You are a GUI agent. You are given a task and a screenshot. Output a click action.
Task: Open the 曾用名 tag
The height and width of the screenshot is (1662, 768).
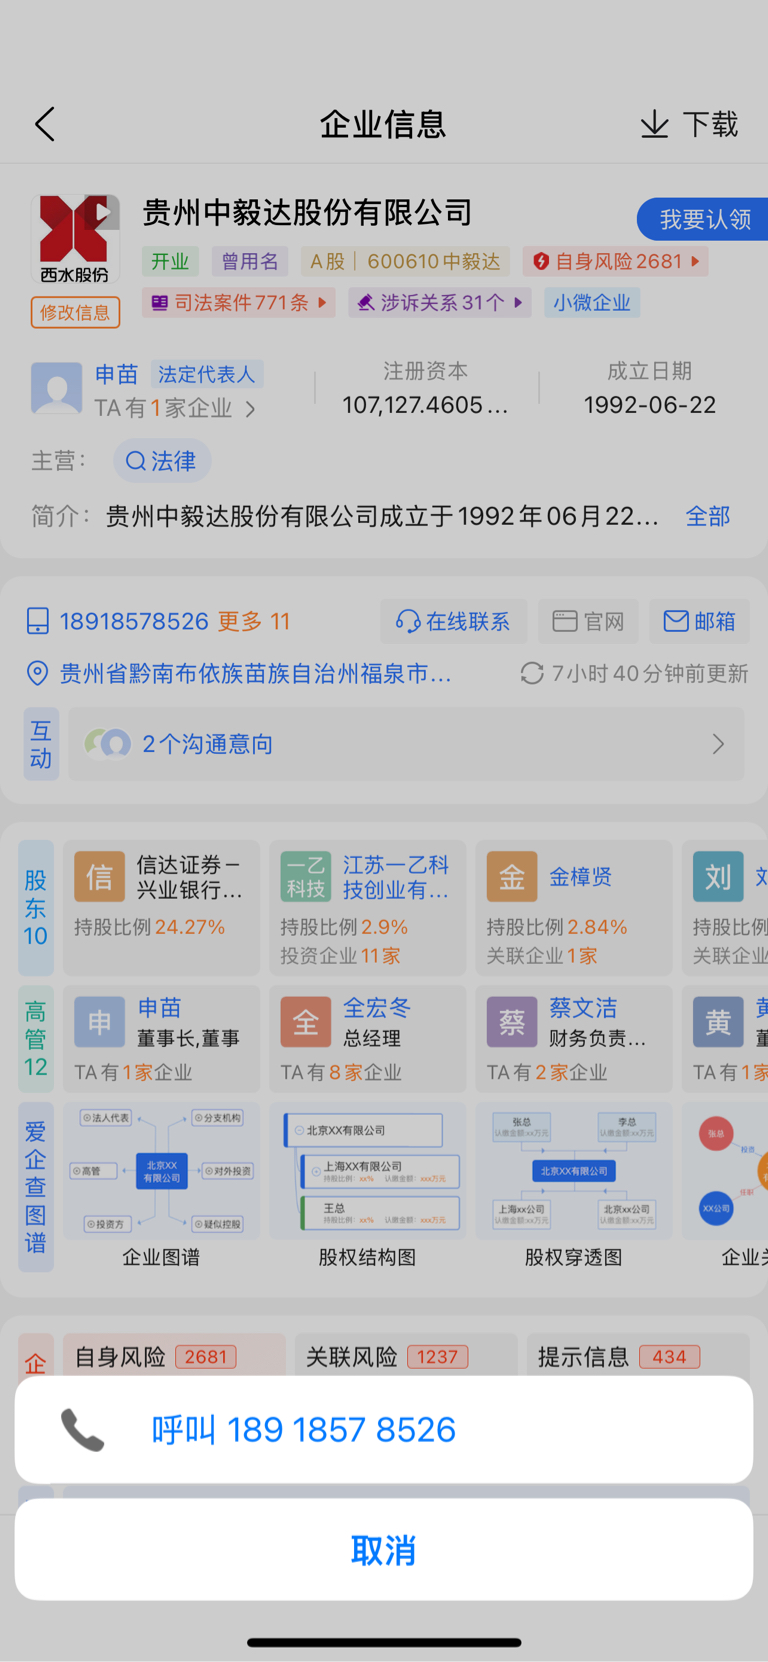click(250, 261)
